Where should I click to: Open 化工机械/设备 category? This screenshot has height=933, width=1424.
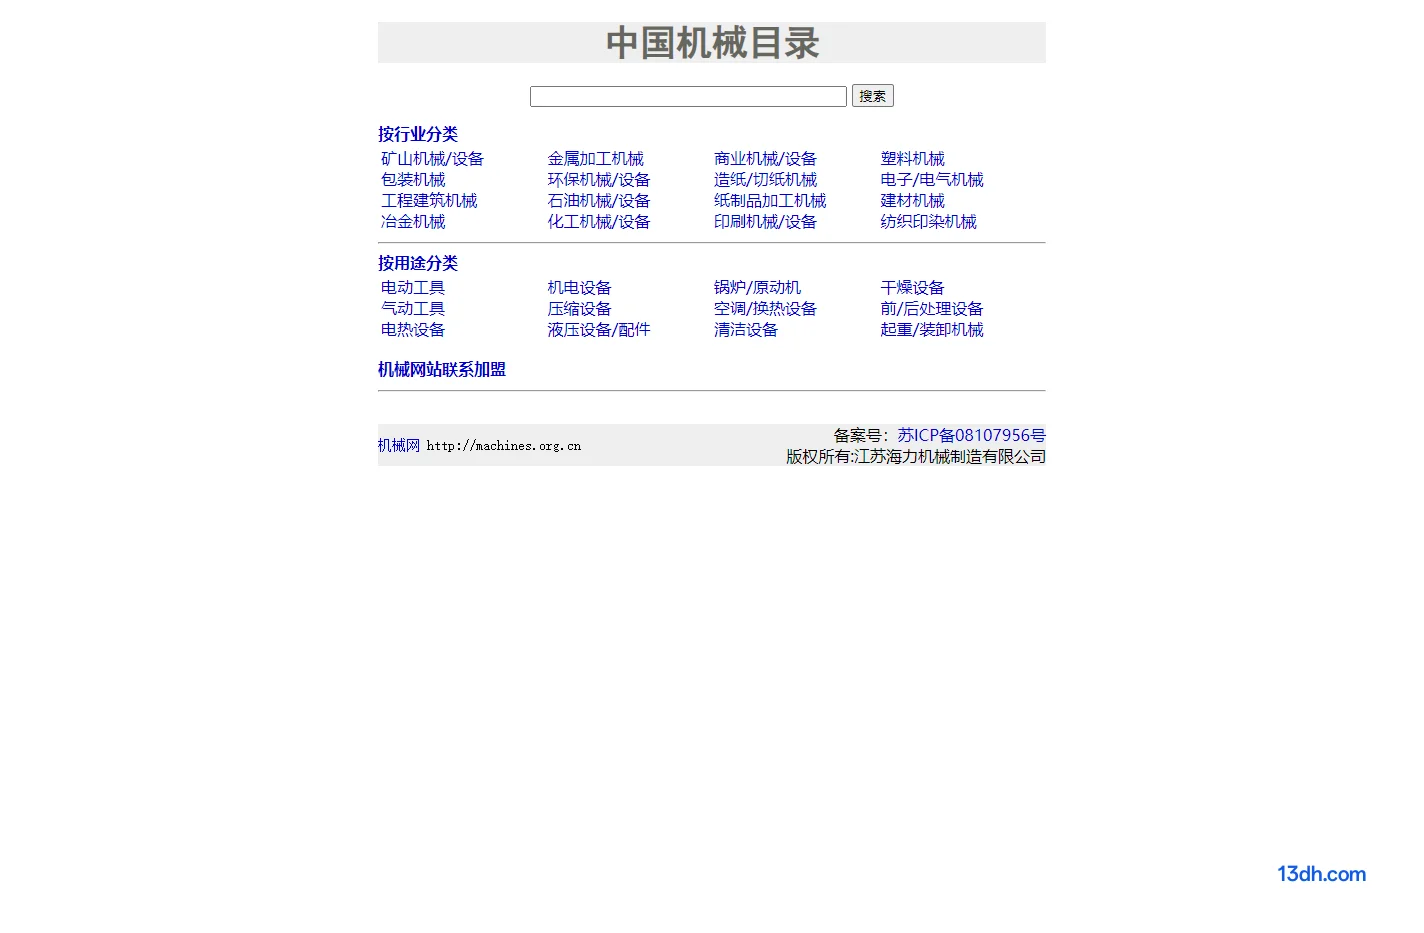pyautogui.click(x=598, y=222)
